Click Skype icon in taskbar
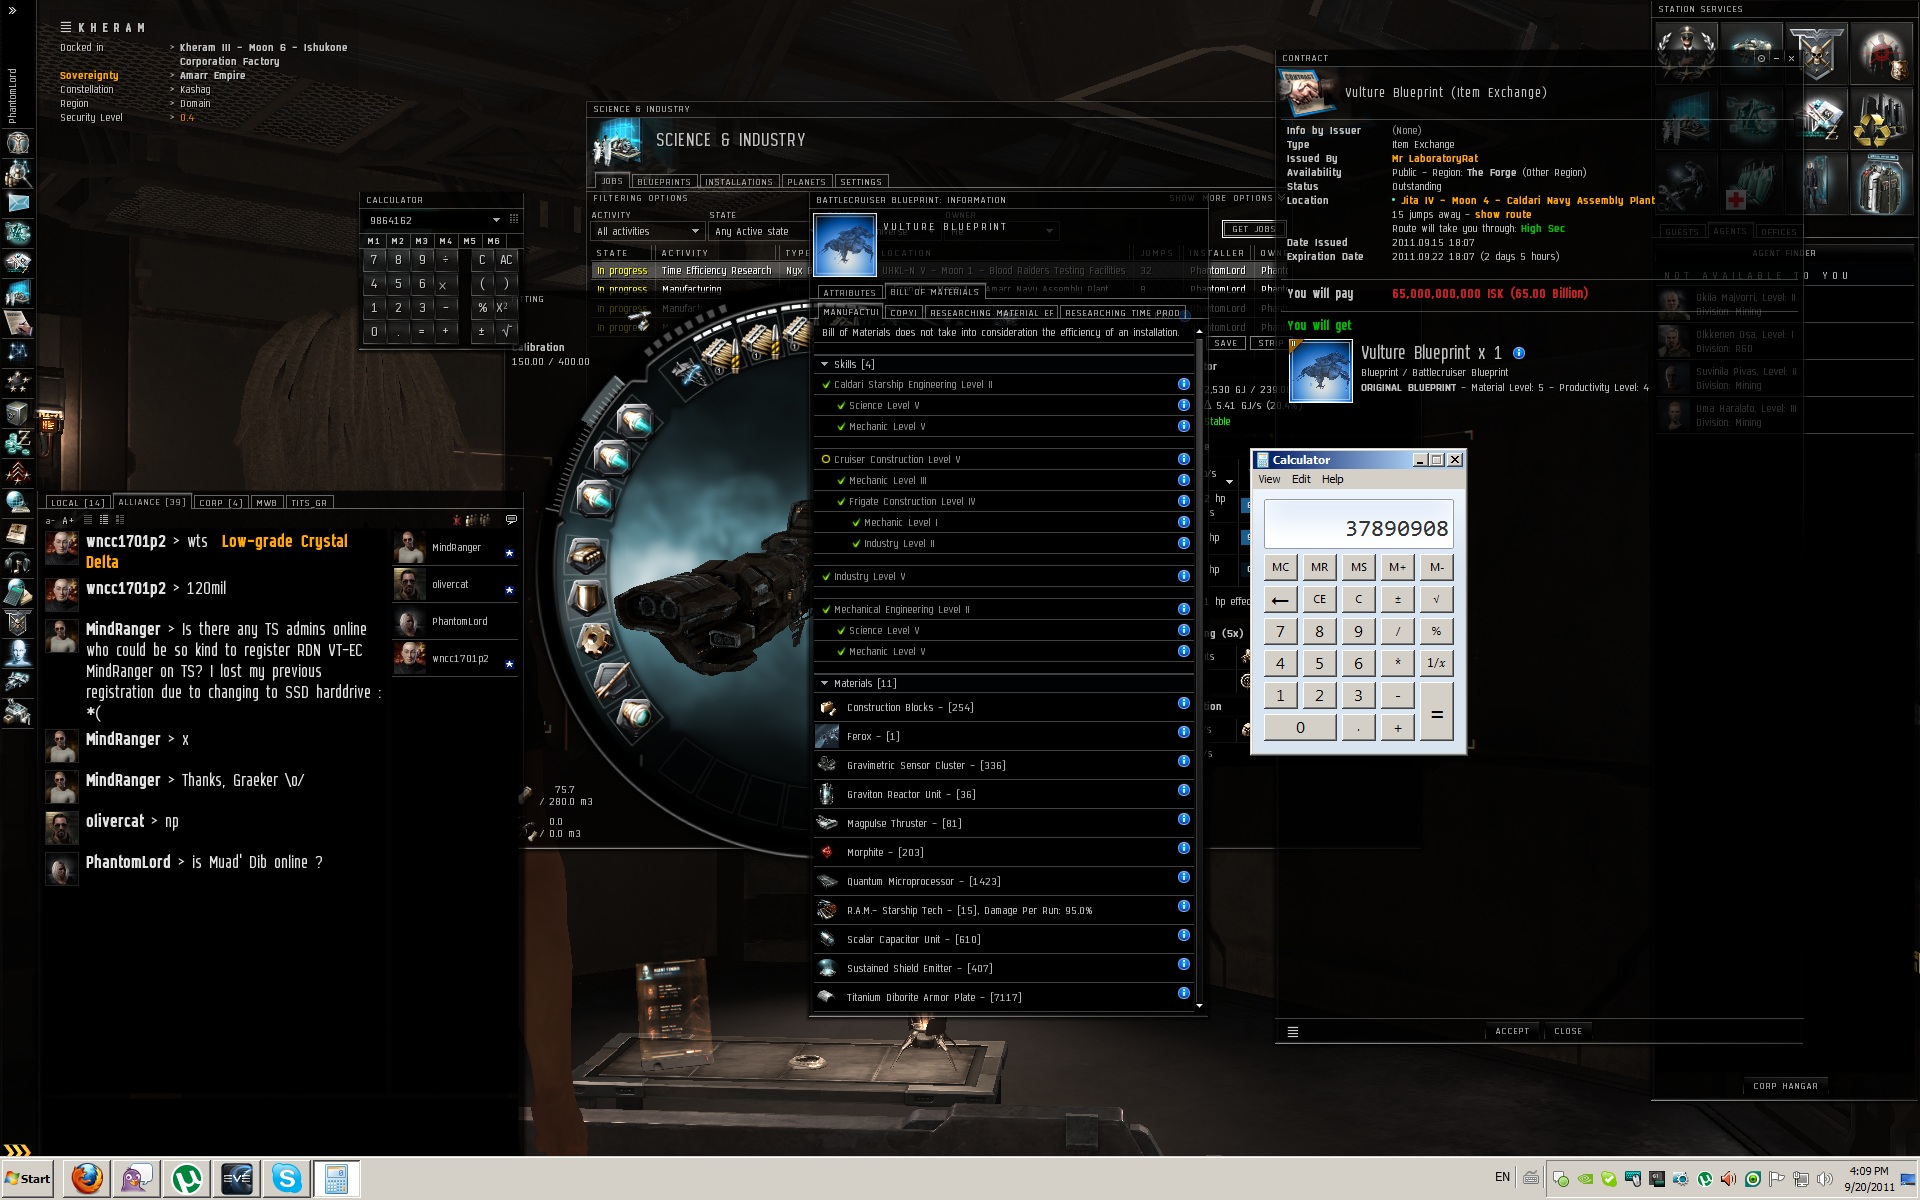Screen dimensions: 1920x1200 [287, 1178]
